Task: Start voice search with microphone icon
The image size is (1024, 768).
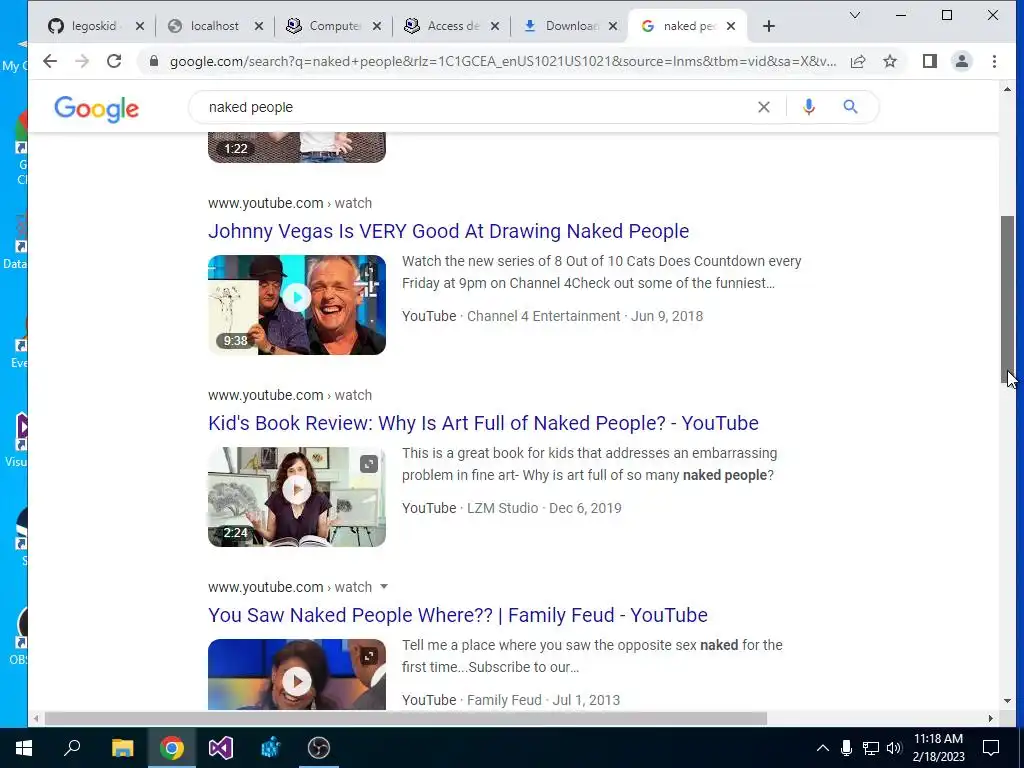Action: [x=808, y=107]
